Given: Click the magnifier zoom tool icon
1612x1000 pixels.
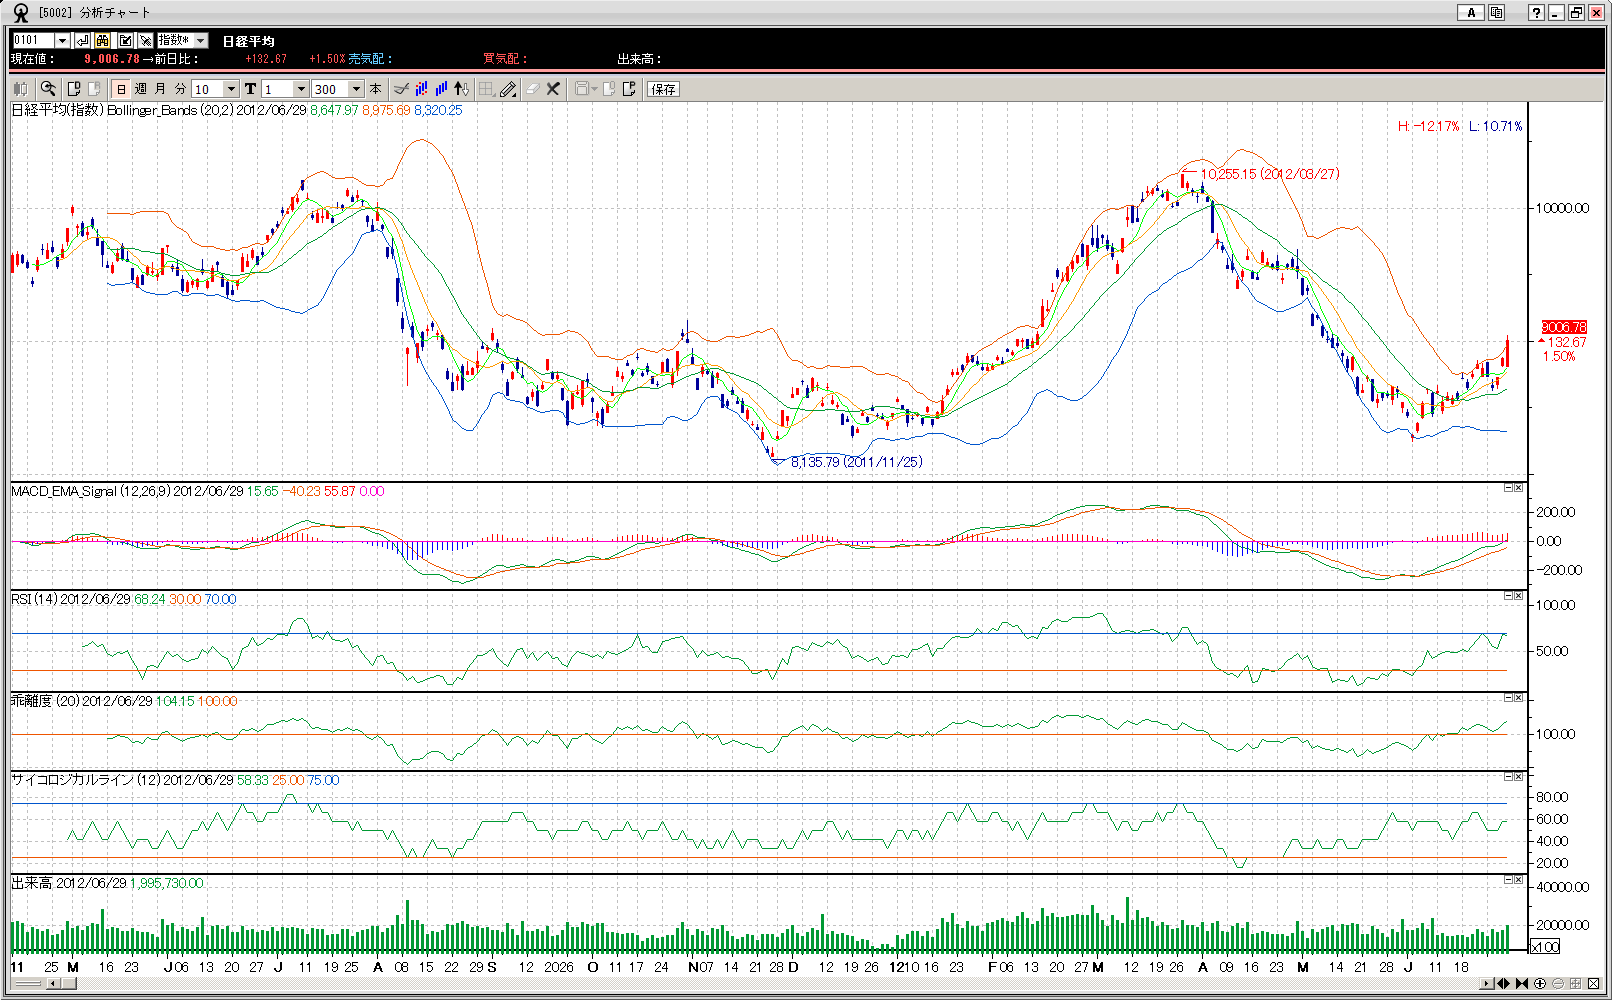Looking at the screenshot, I should click(47, 89).
